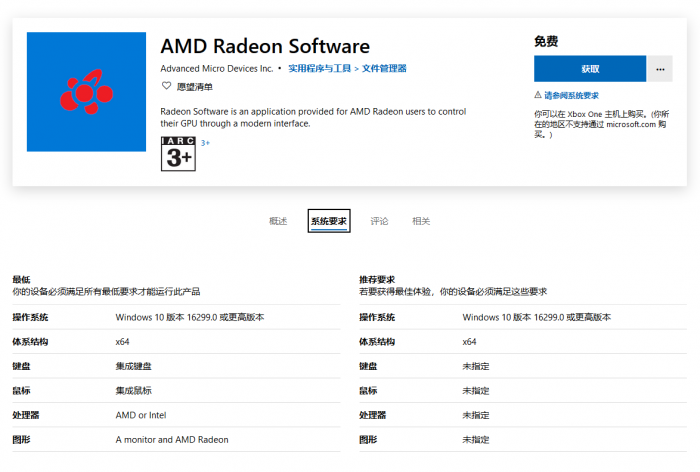This screenshot has height=472, width=700.
Task: Click the Radeon Software description text
Action: click(313, 117)
